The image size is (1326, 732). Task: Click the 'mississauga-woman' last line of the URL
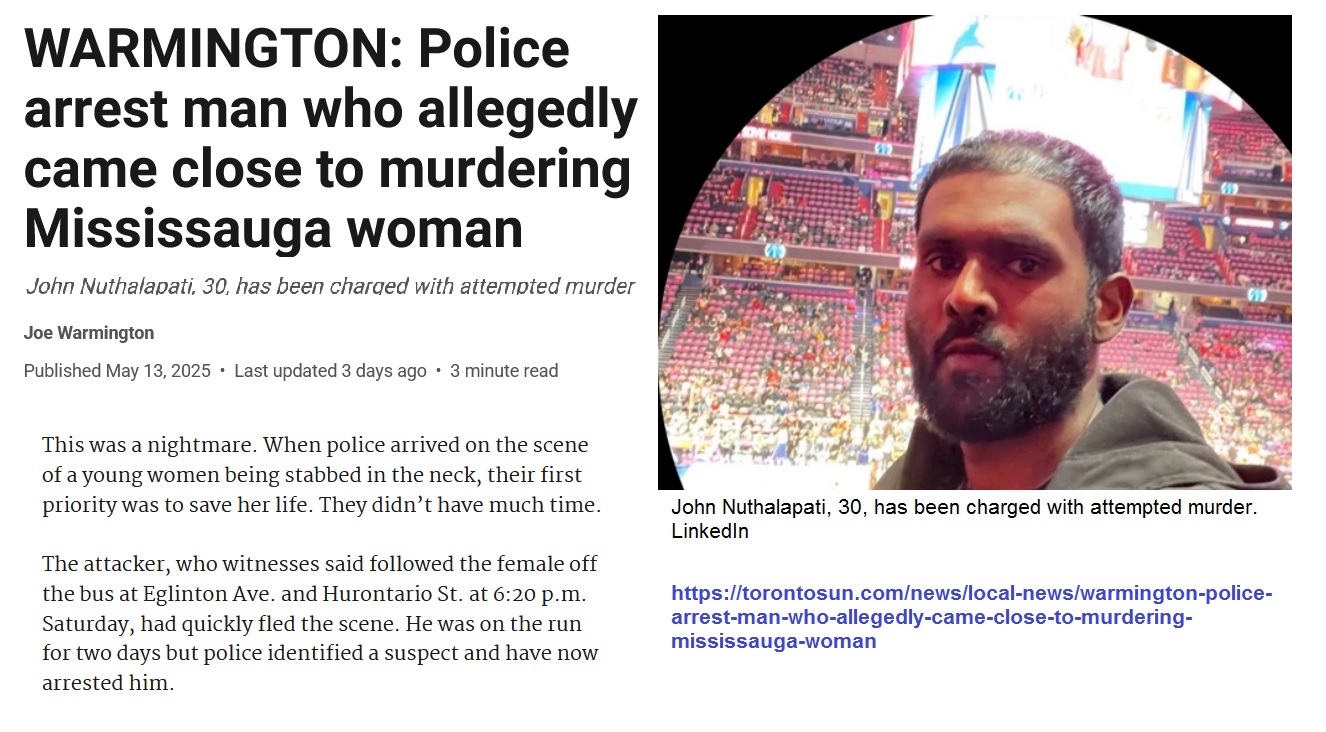click(x=773, y=641)
